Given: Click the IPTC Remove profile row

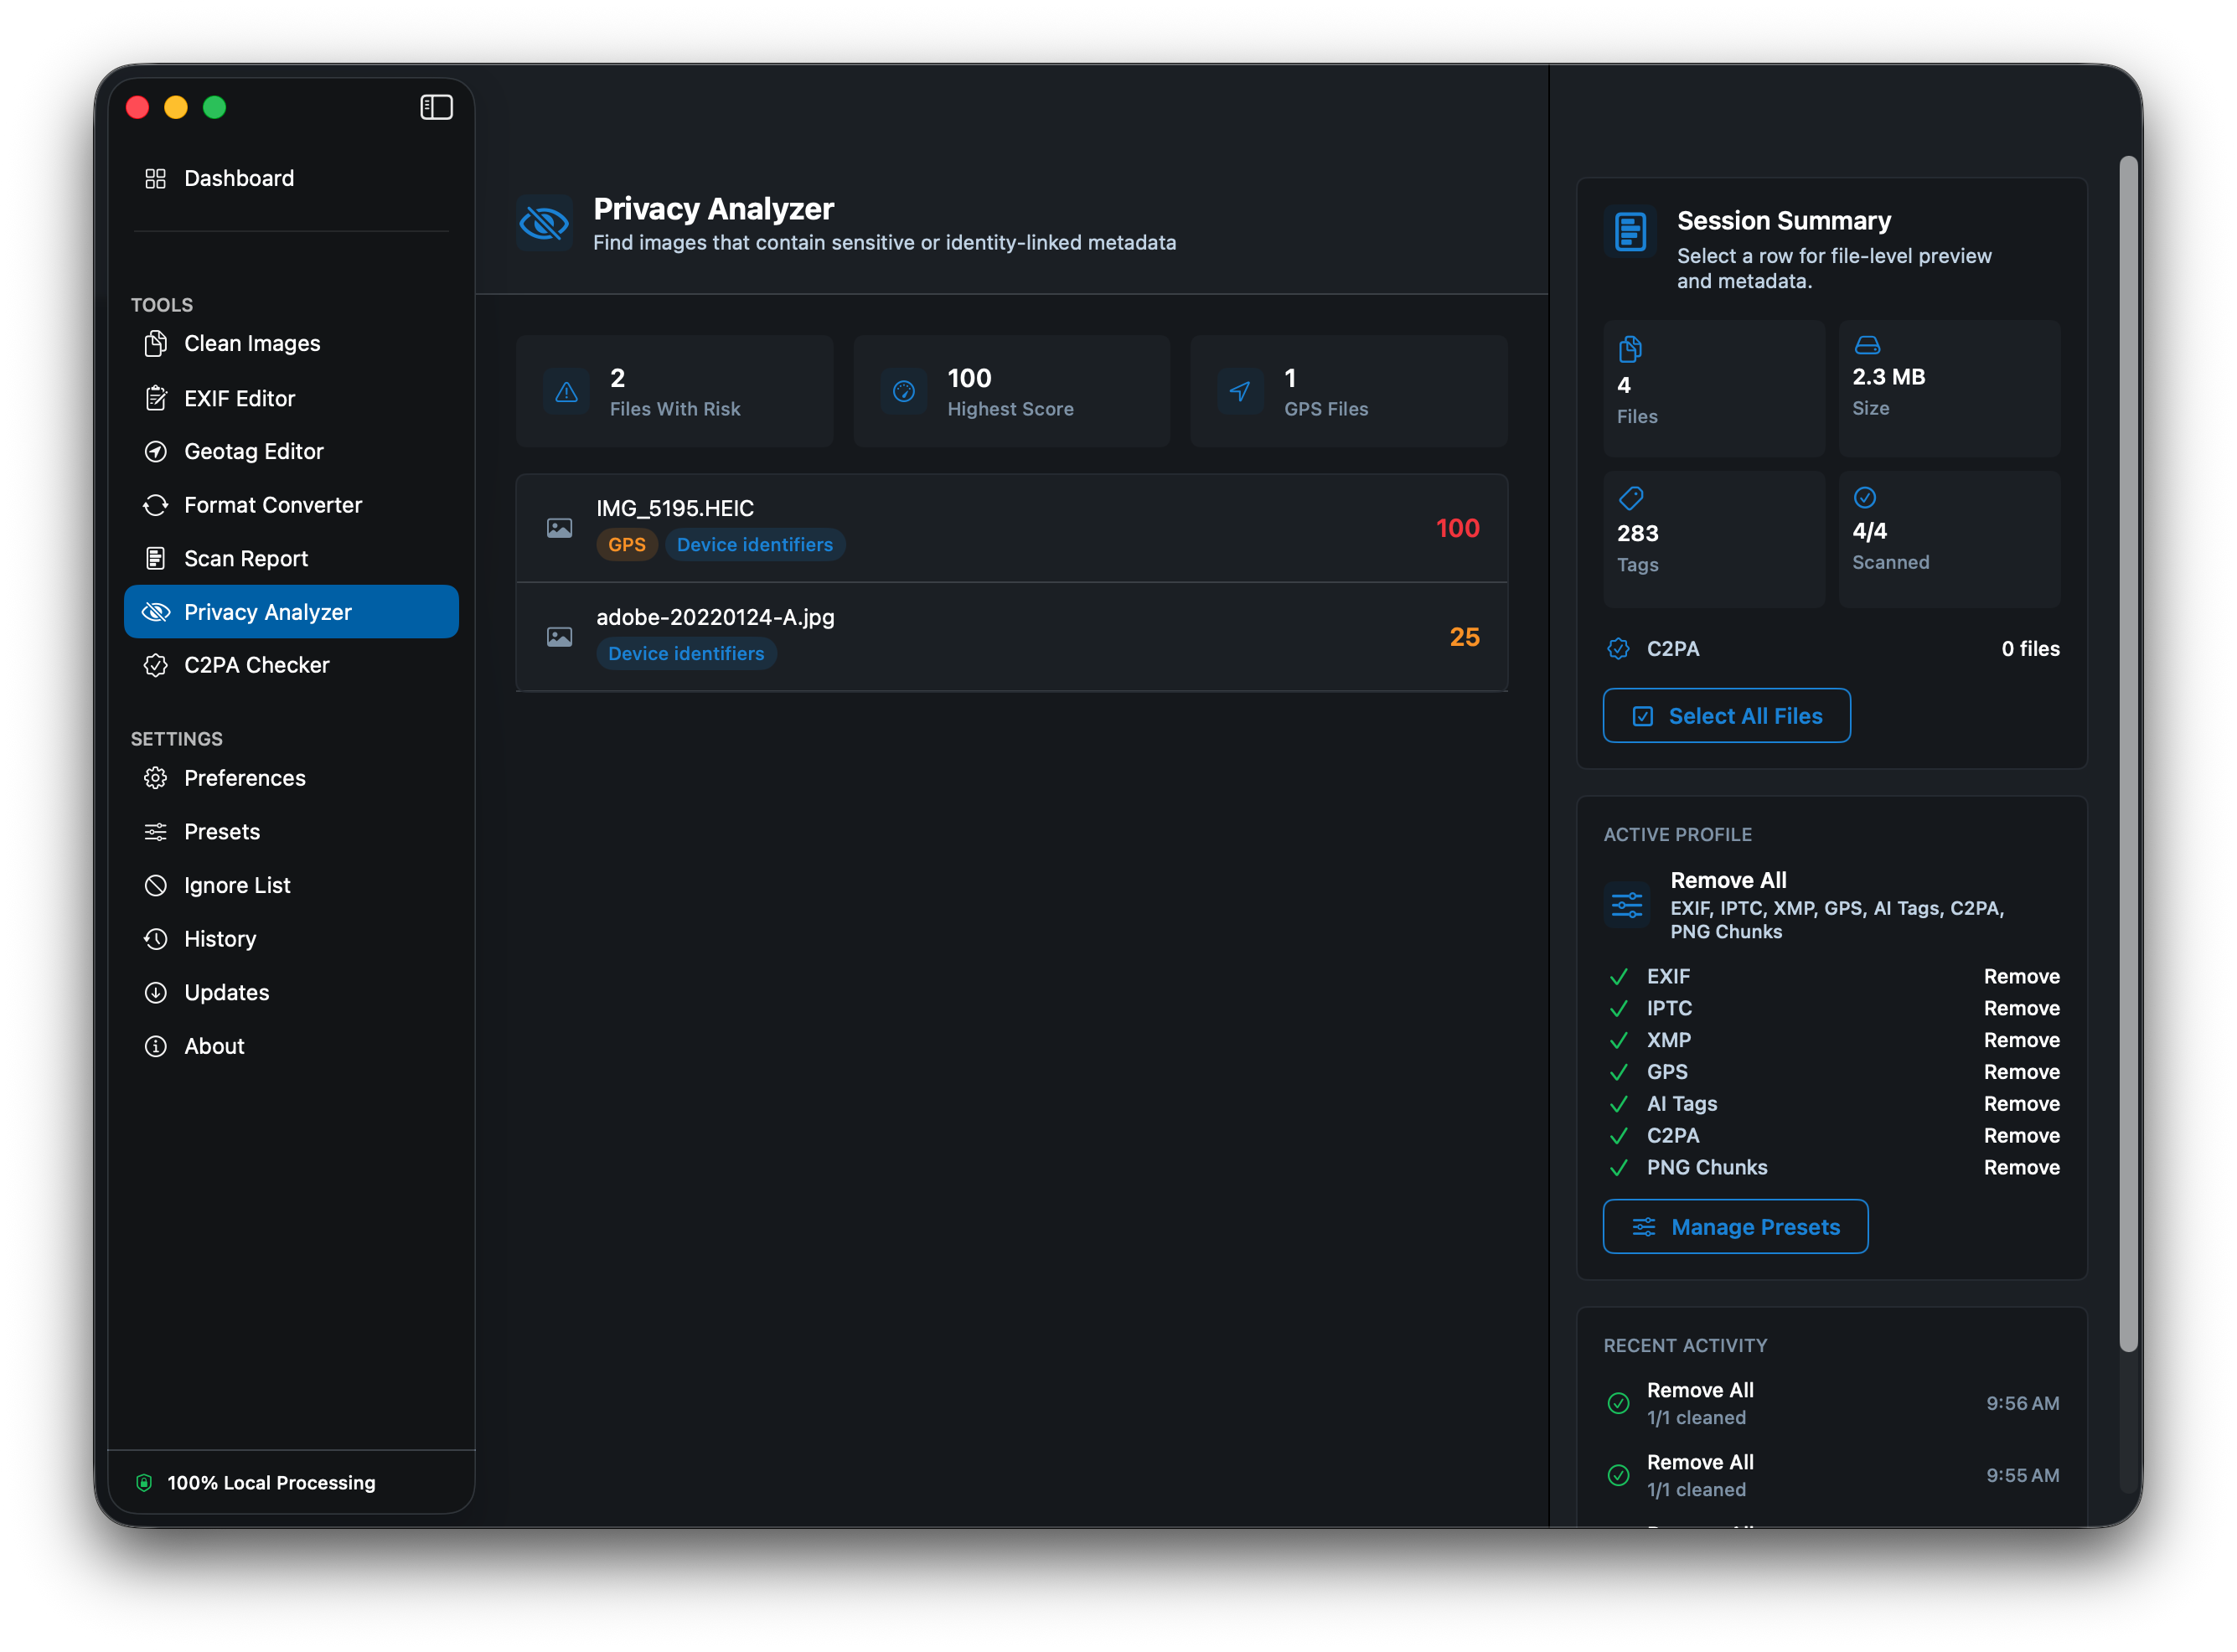Looking at the screenshot, I should (x=1832, y=1008).
